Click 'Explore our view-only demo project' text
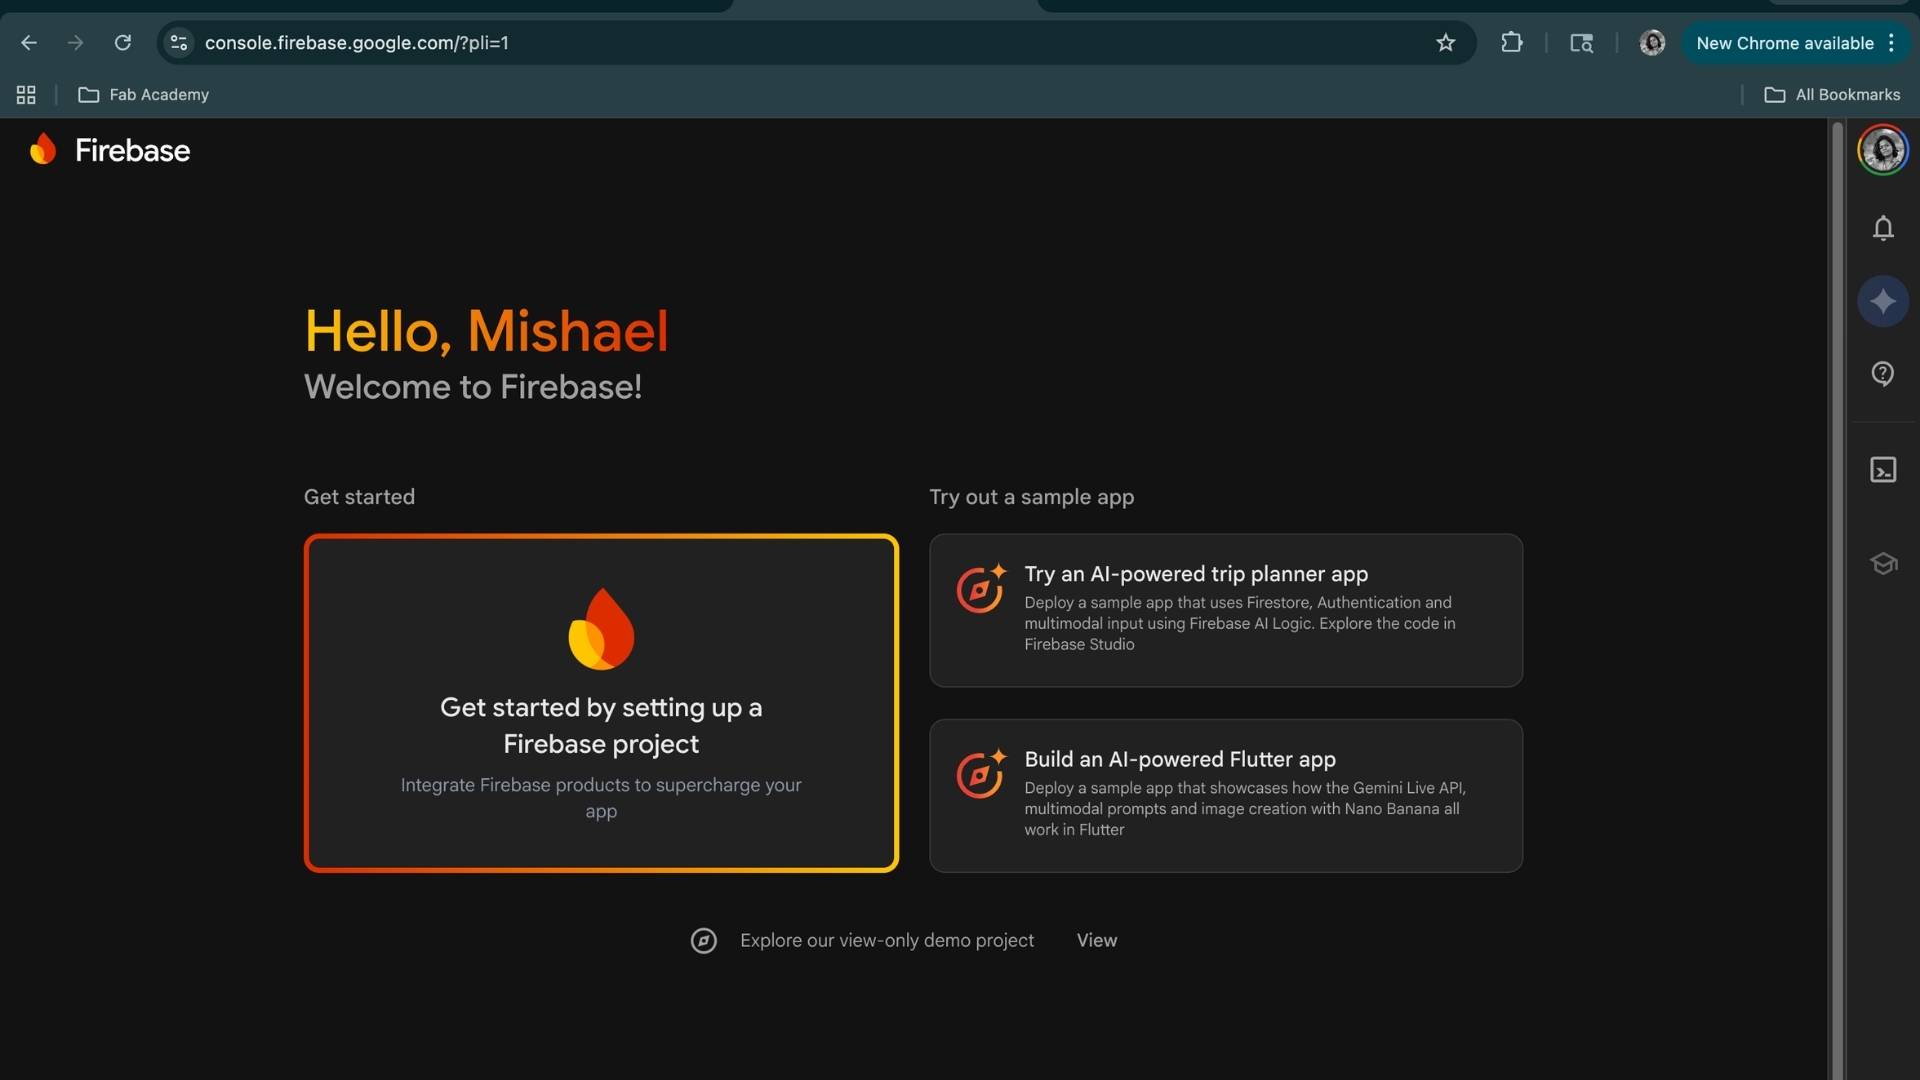The width and height of the screenshot is (1920, 1080). coord(887,941)
